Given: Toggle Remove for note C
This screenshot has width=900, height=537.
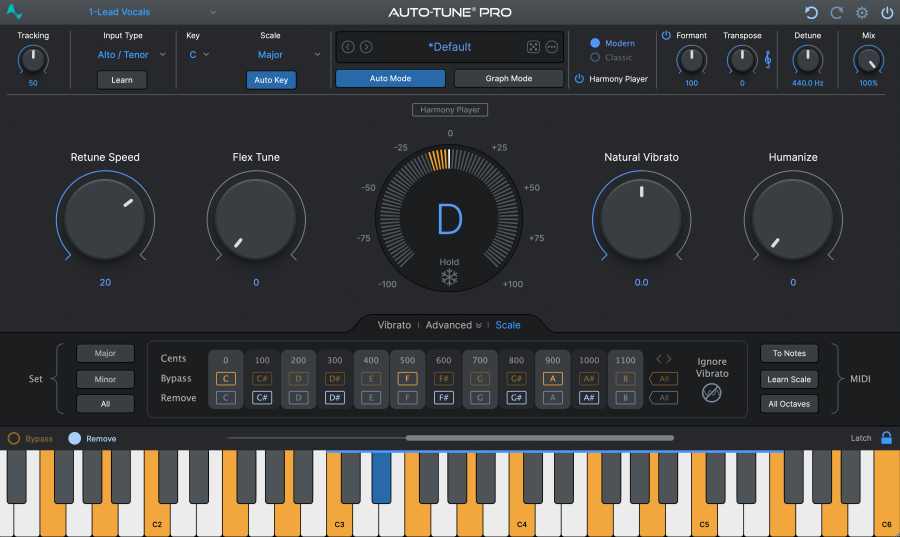Looking at the screenshot, I should 226,398.
